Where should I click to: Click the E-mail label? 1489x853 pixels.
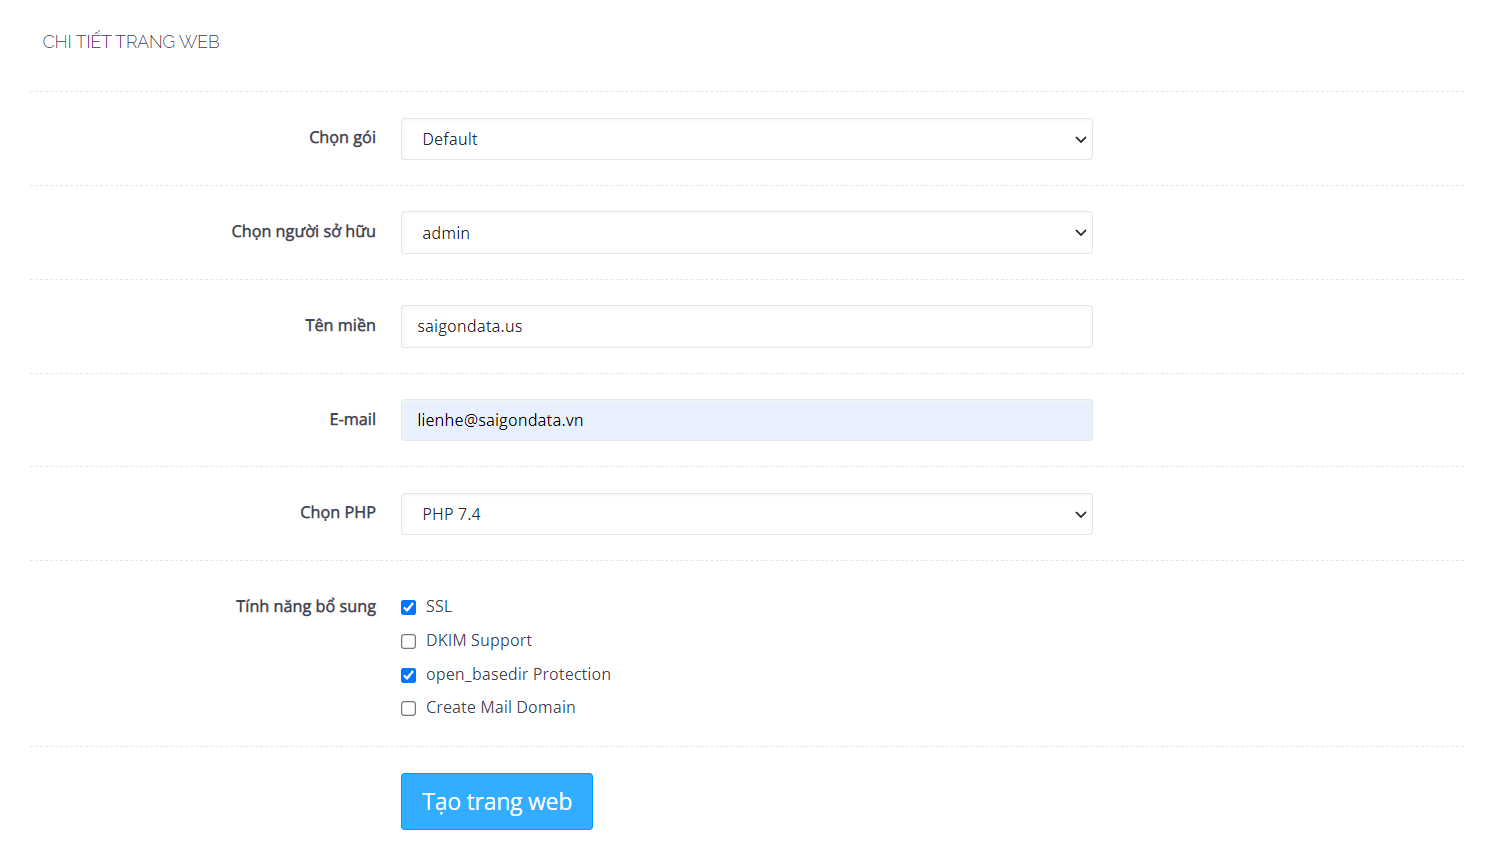352,419
